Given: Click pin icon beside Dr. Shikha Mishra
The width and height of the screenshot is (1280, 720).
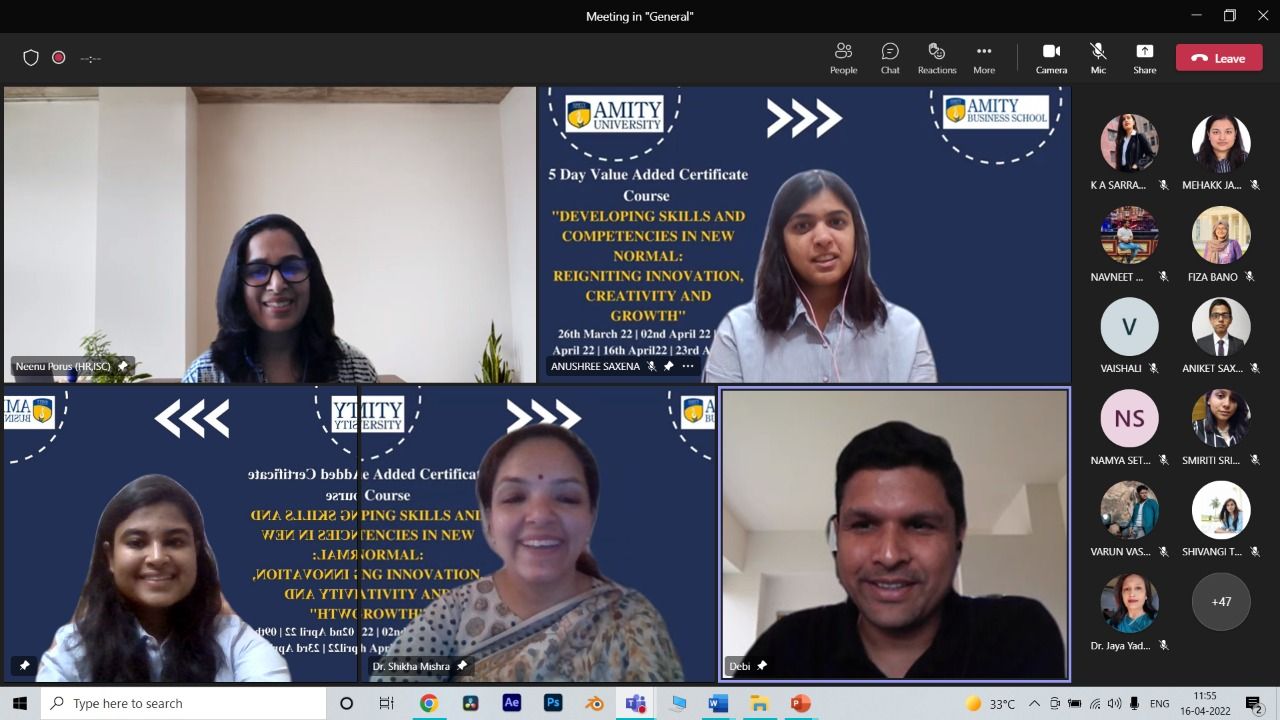Looking at the screenshot, I should 462,666.
